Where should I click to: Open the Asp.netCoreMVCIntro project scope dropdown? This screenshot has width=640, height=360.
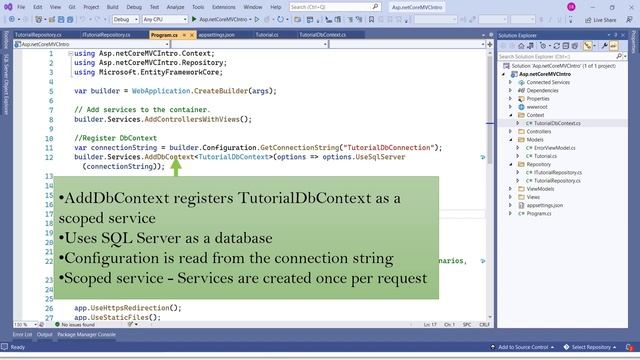(x=91, y=44)
